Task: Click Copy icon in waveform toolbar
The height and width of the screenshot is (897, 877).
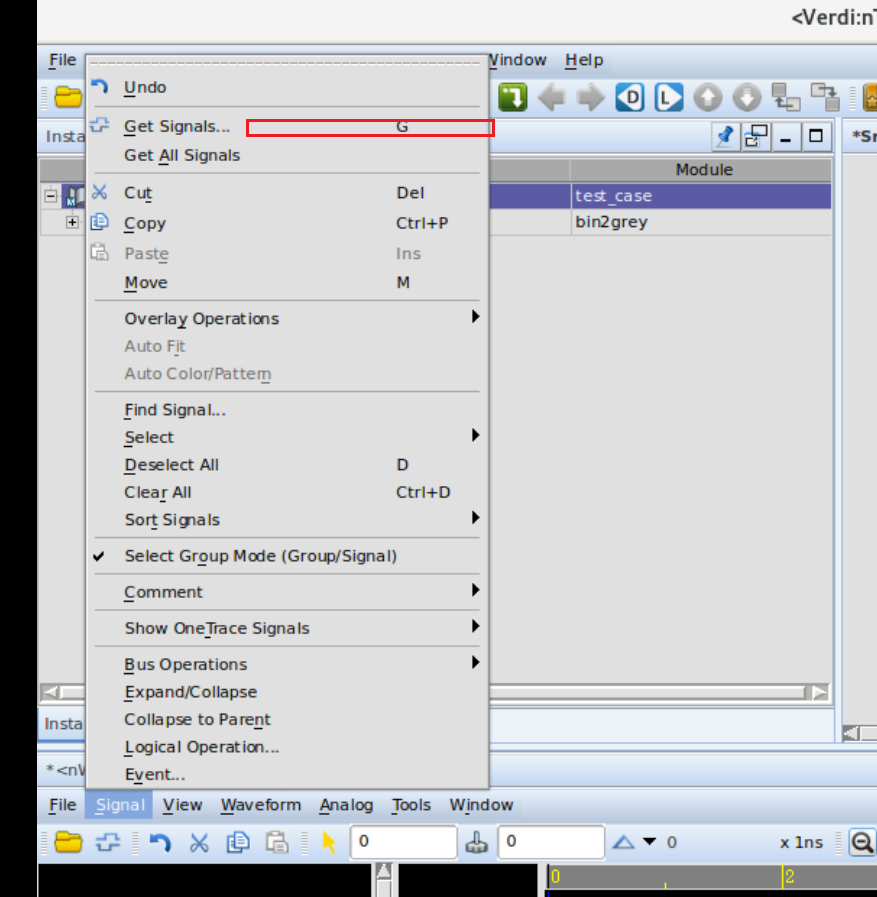Action: pos(238,842)
